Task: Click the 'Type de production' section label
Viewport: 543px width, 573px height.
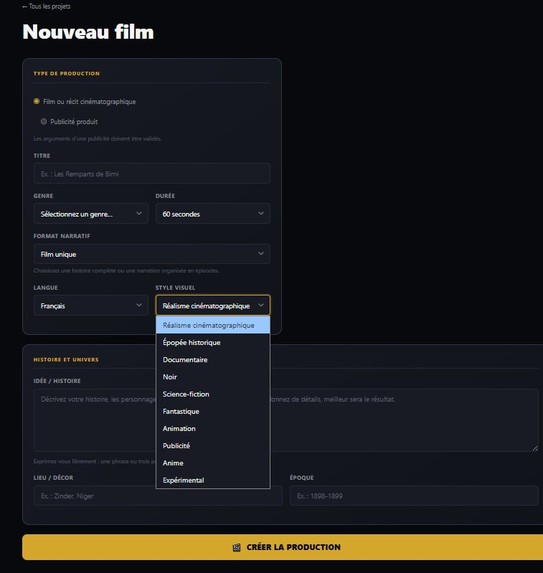Action: [x=67, y=73]
